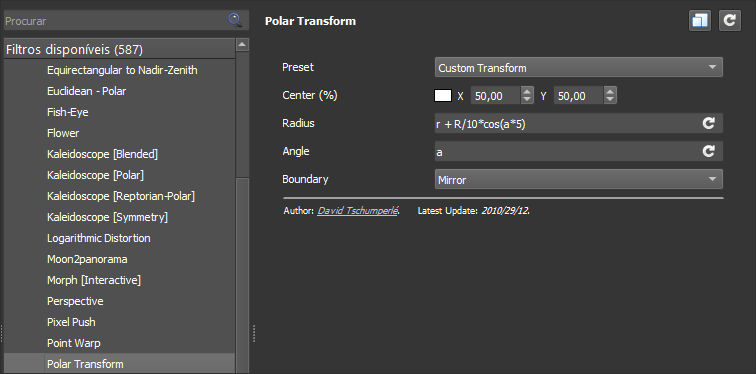Click the Polar Transform panel title
Viewport: 756px width, 374px height.
pyautogui.click(x=310, y=21)
